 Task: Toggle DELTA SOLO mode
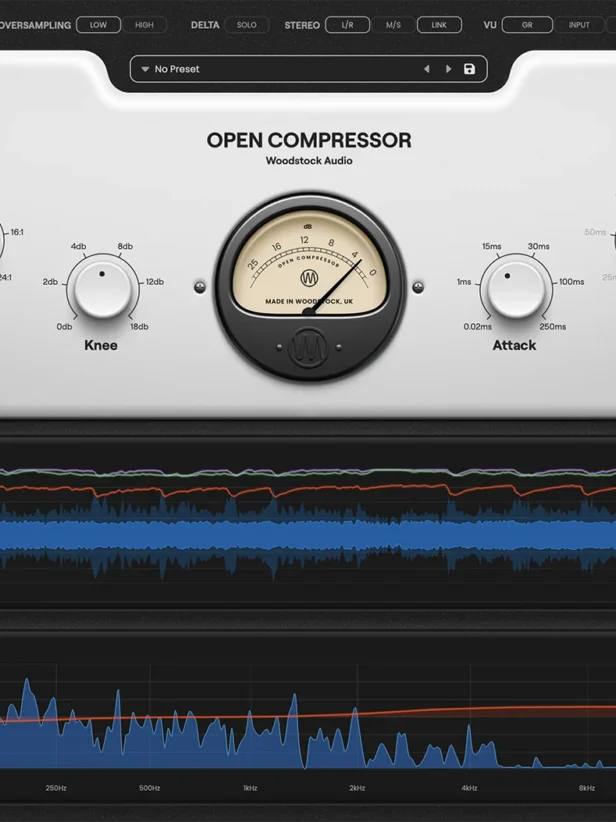tap(247, 25)
